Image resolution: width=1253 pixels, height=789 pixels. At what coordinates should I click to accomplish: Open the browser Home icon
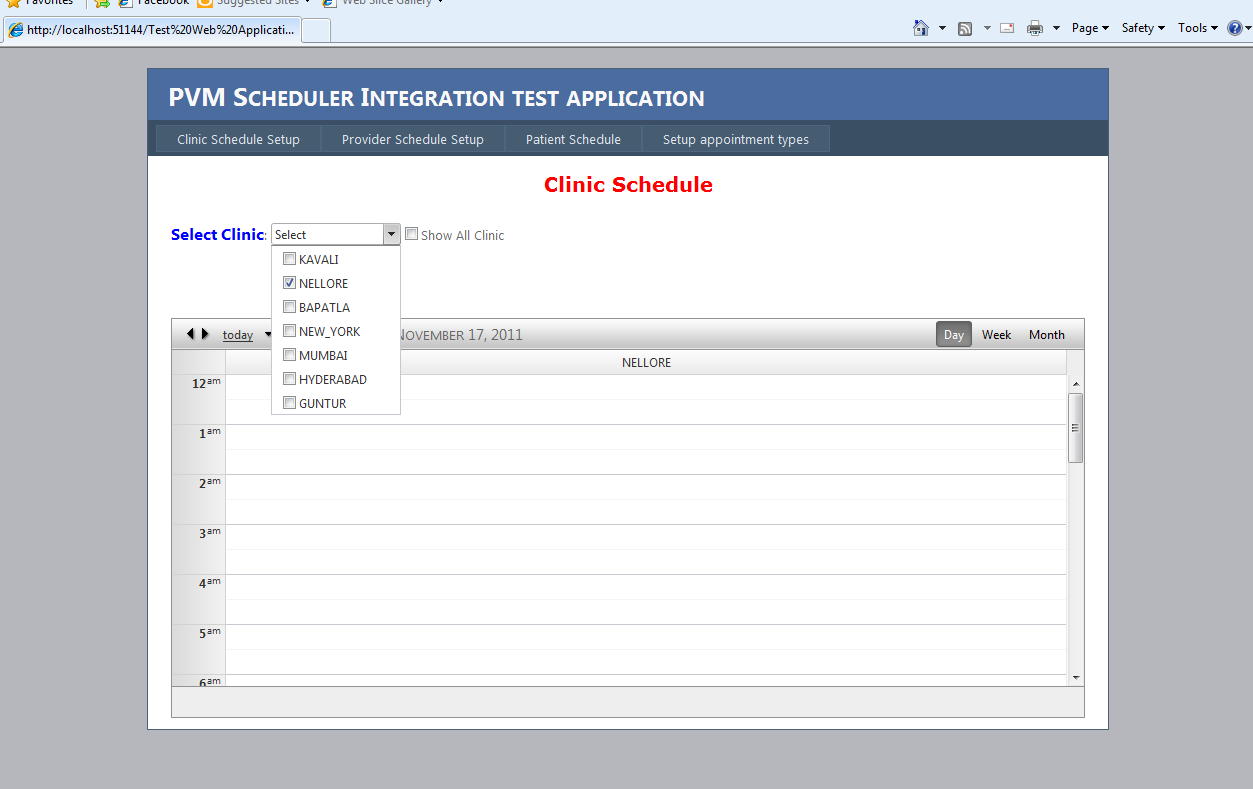pyautogui.click(x=921, y=28)
